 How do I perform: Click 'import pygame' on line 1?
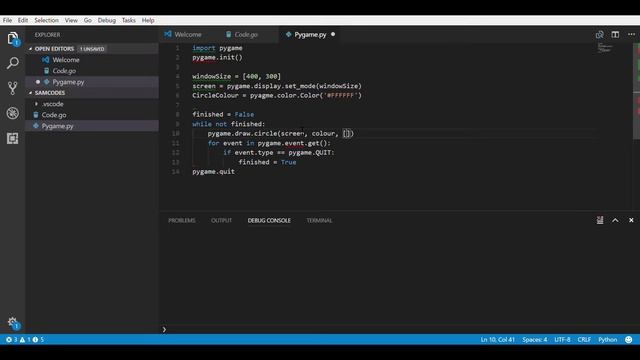point(217,48)
